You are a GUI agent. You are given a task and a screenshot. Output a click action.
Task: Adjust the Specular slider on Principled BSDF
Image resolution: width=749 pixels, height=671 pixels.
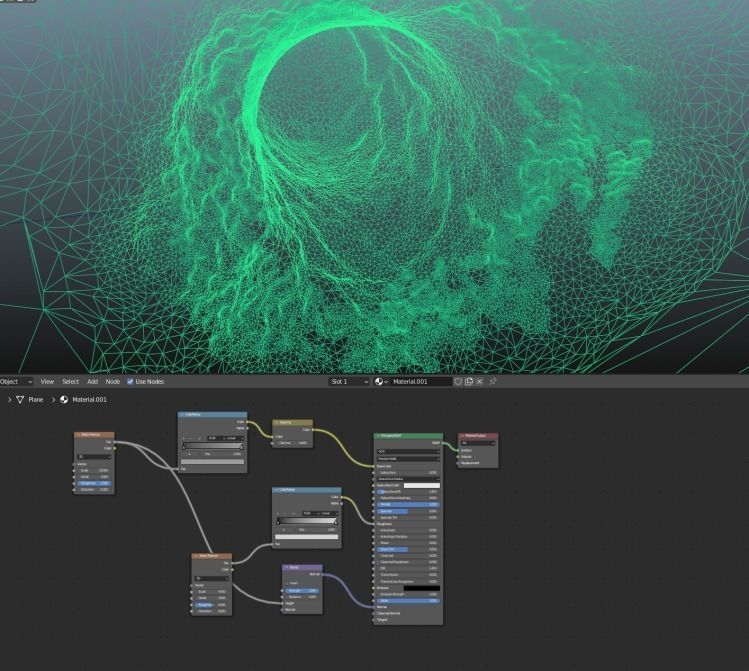(x=408, y=511)
